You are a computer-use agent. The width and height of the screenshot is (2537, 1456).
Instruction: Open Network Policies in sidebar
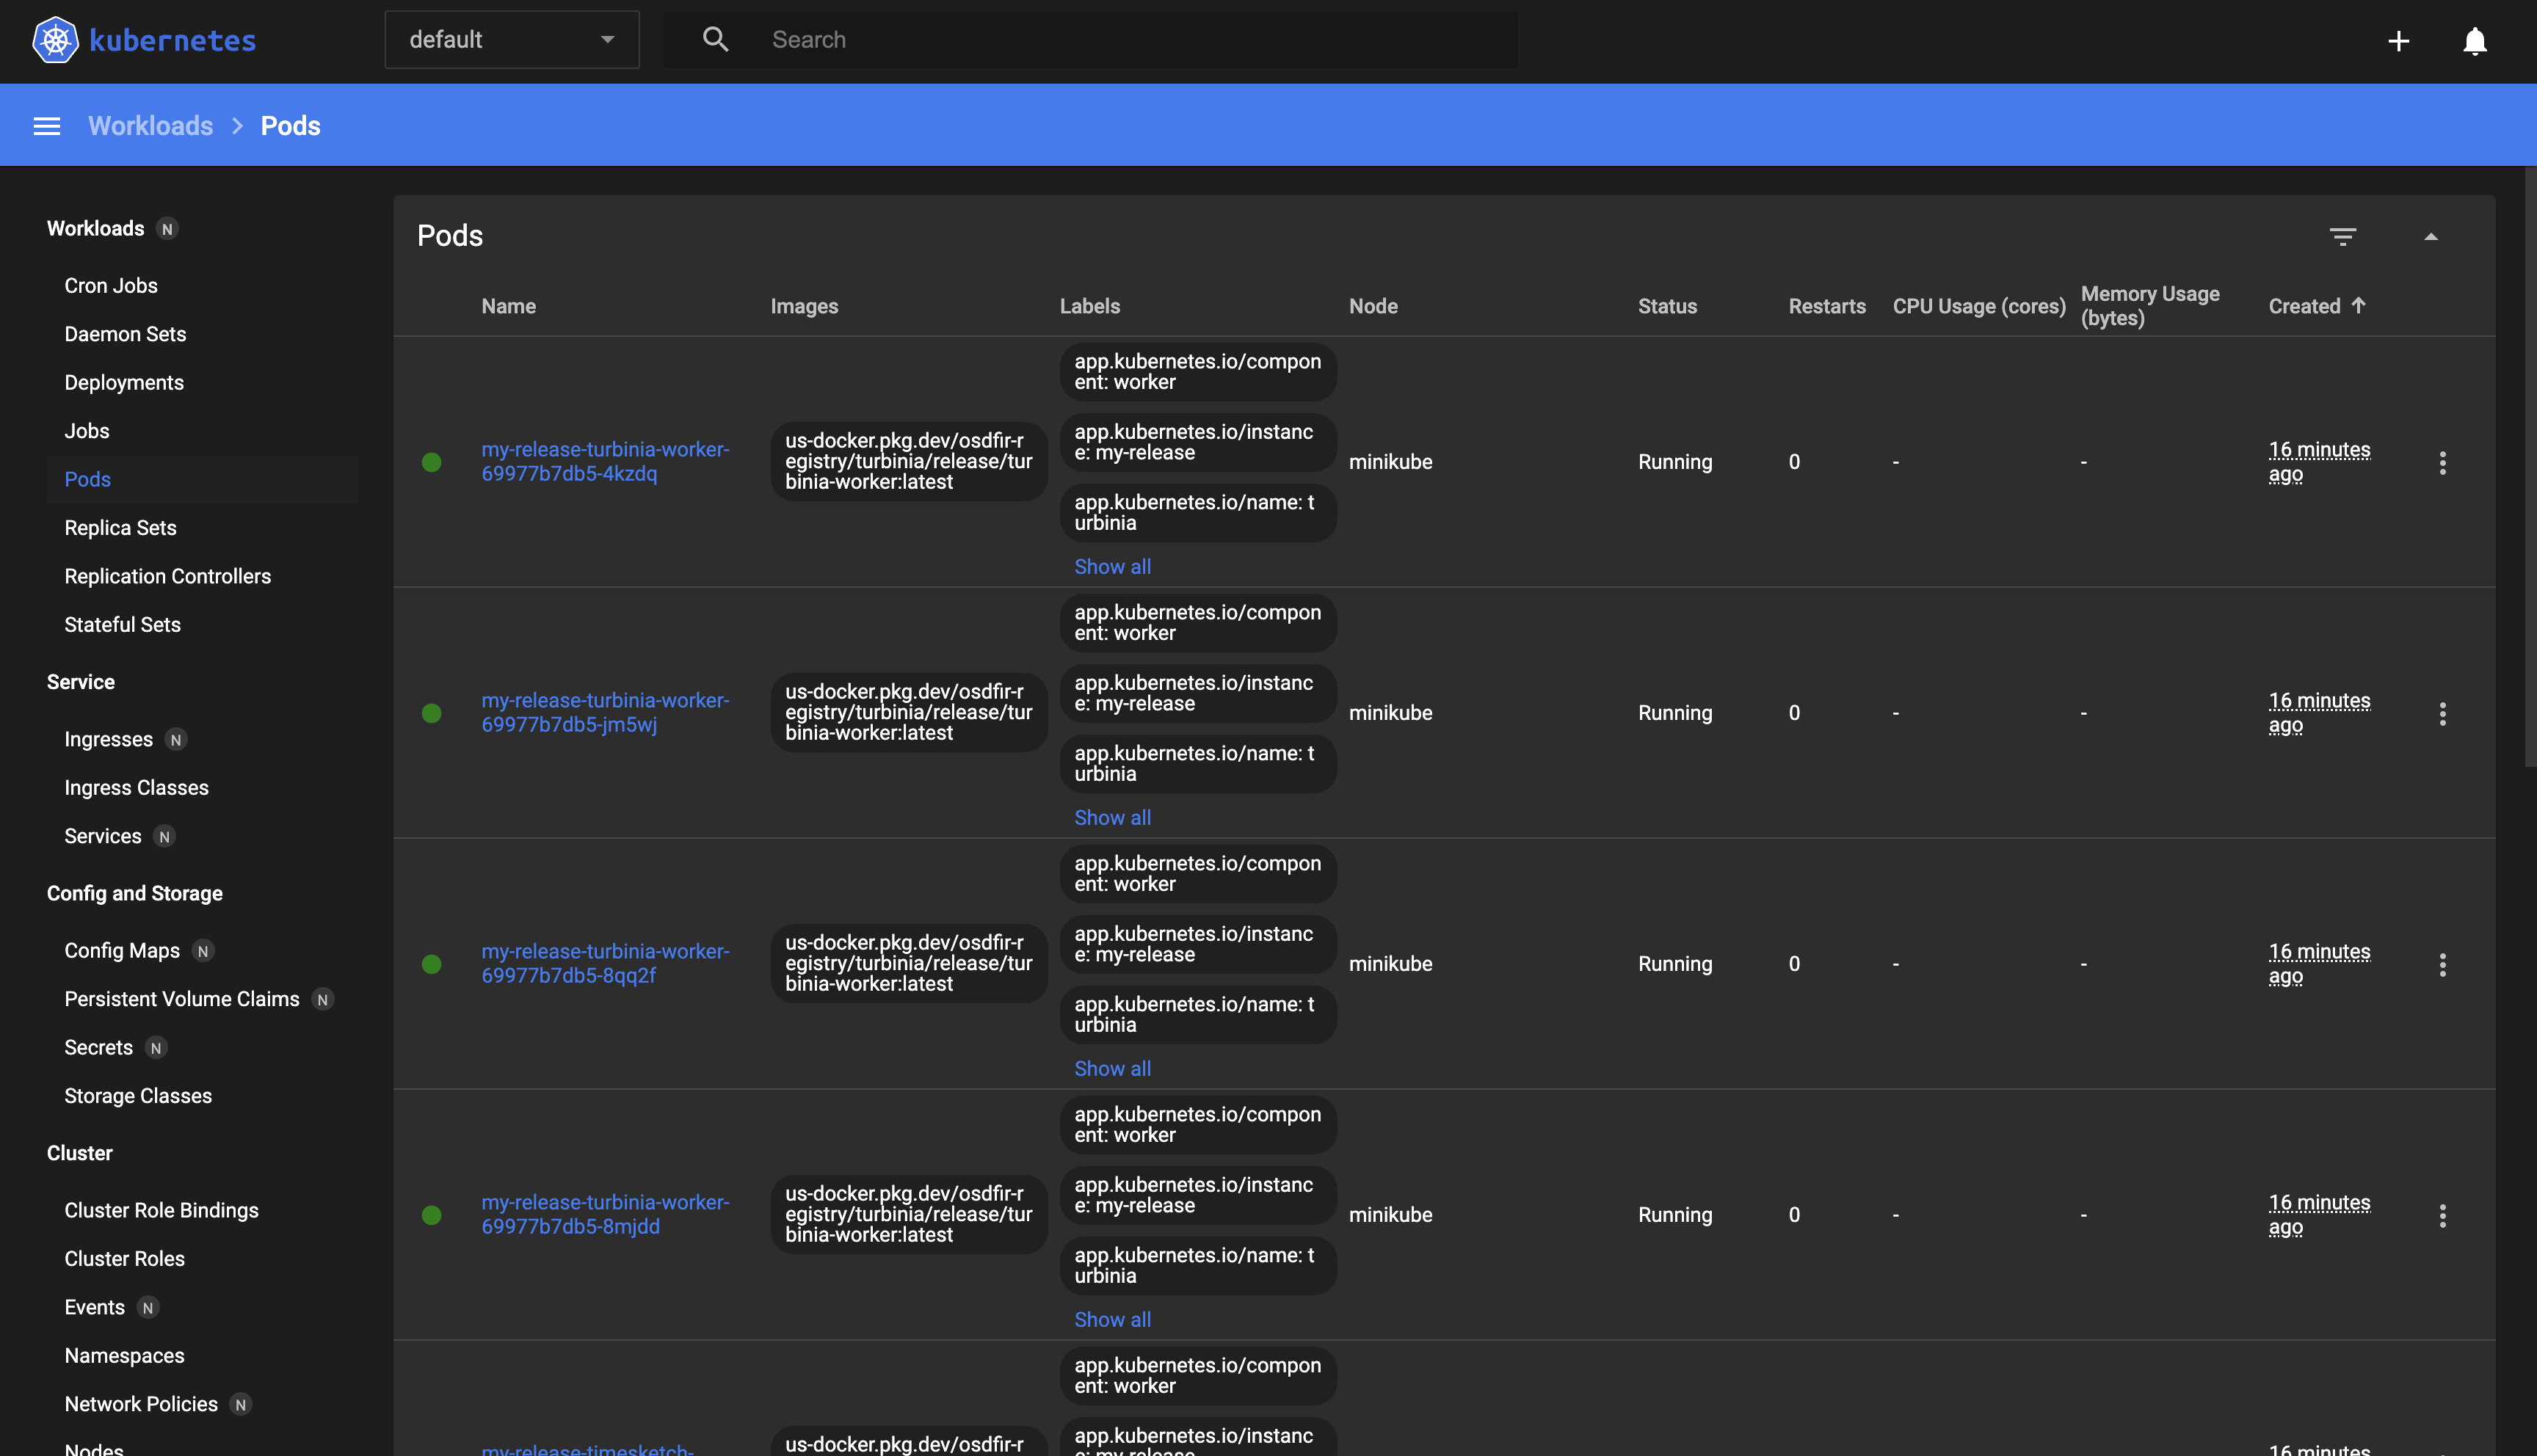[x=141, y=1405]
